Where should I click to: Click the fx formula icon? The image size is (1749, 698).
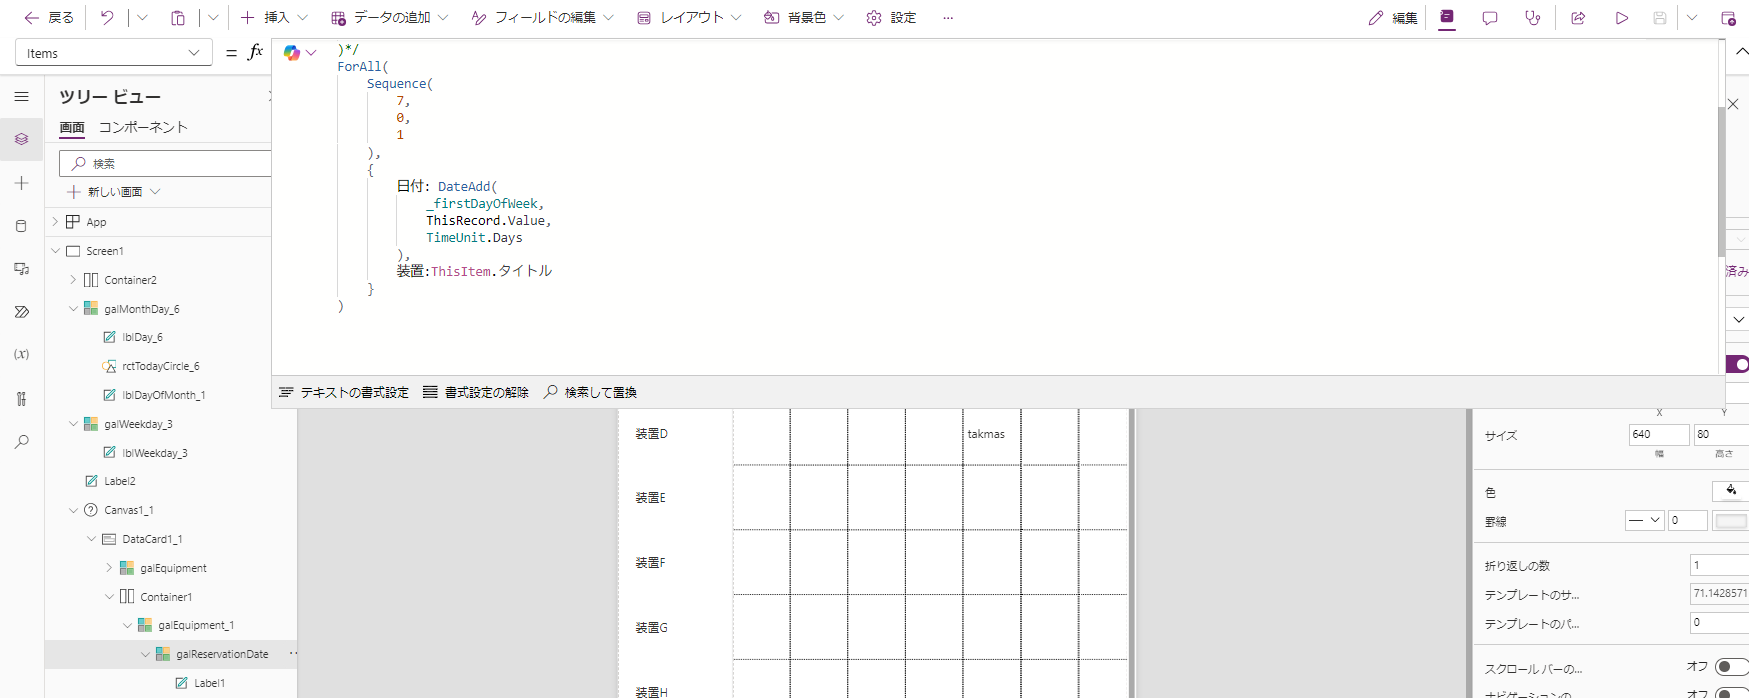coord(255,52)
